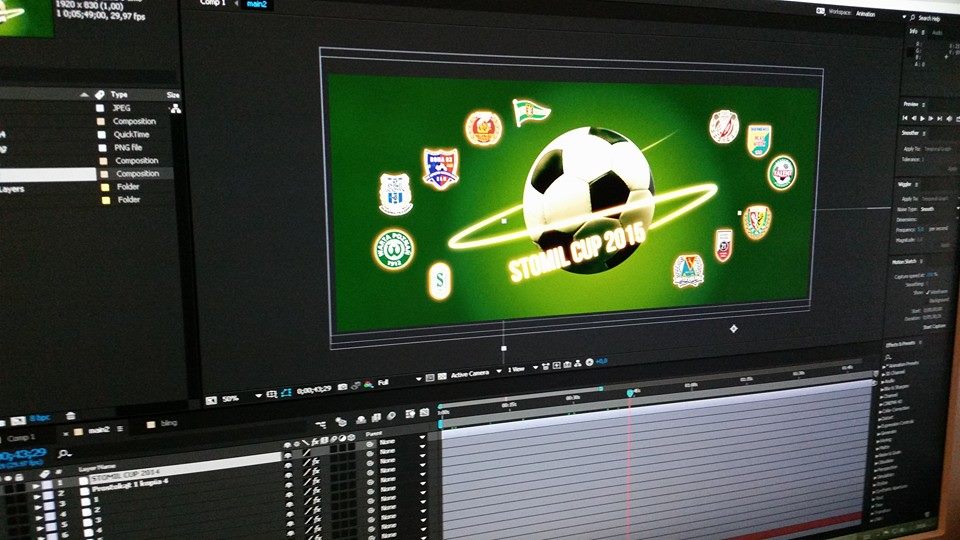This screenshot has width=960, height=540.
Task: Take a snapshot with the camera icon
Action: pos(343,387)
